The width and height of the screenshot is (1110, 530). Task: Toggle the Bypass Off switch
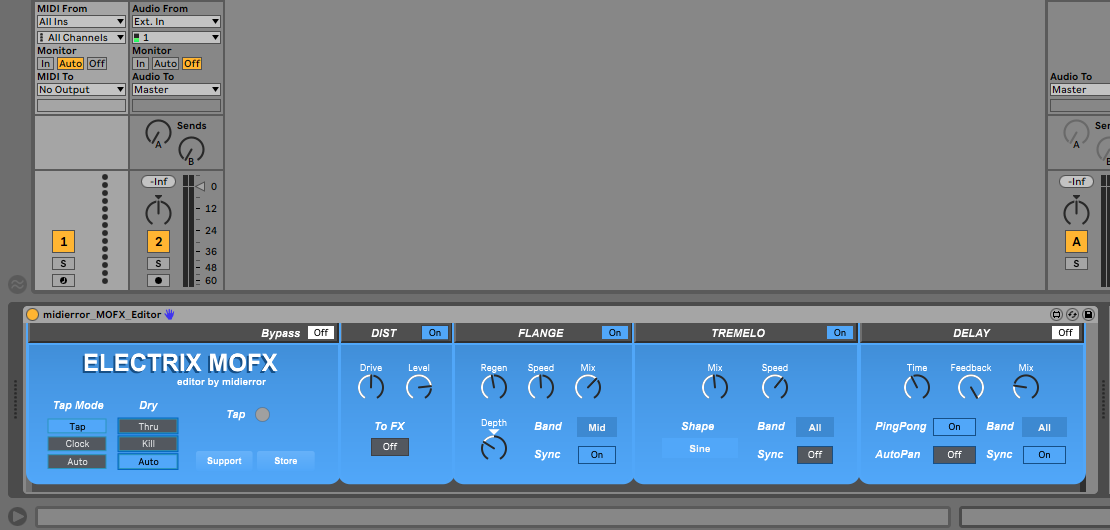(x=320, y=333)
